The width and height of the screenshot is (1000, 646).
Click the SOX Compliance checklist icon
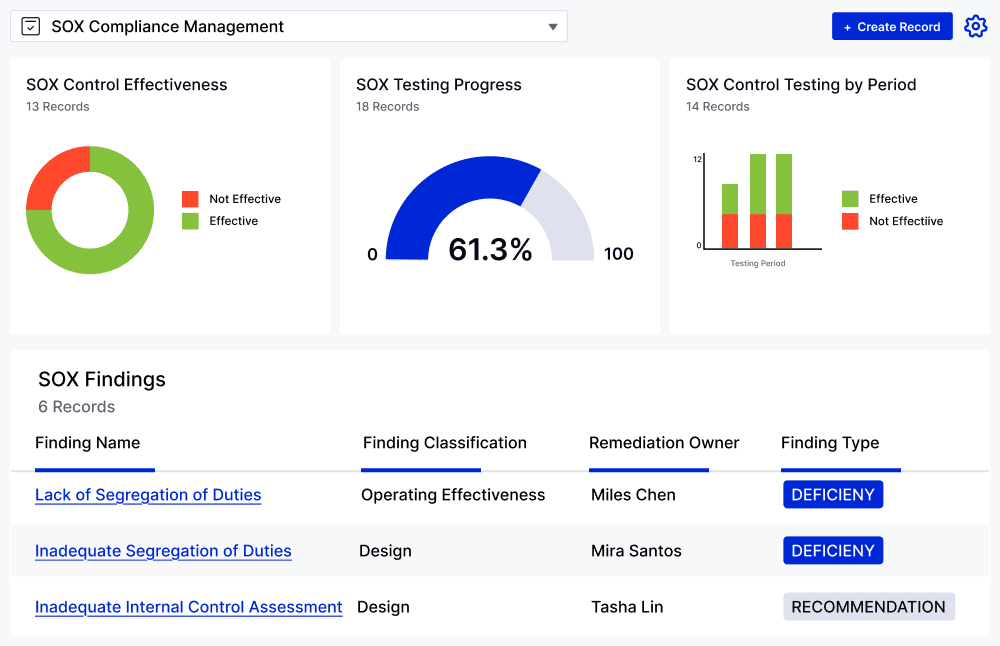coord(31,27)
